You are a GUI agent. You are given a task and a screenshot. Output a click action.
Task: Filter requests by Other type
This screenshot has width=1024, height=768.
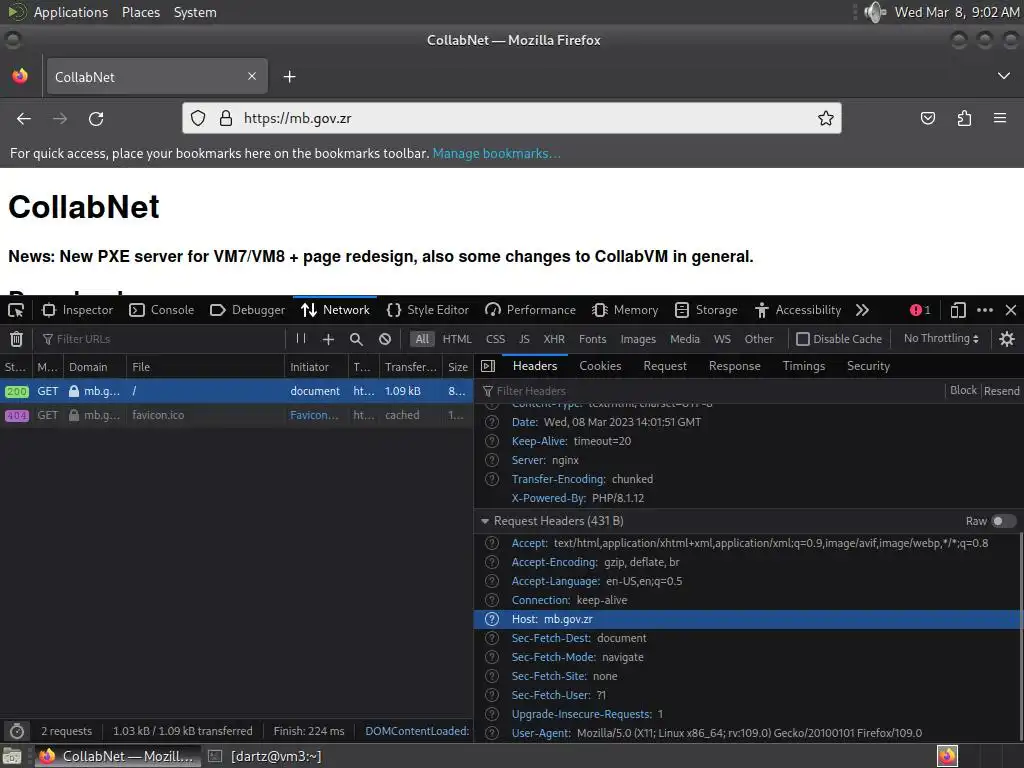(759, 339)
